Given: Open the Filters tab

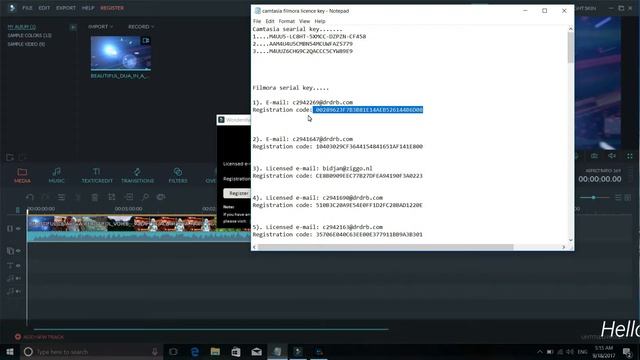Looking at the screenshot, I should 178,176.
